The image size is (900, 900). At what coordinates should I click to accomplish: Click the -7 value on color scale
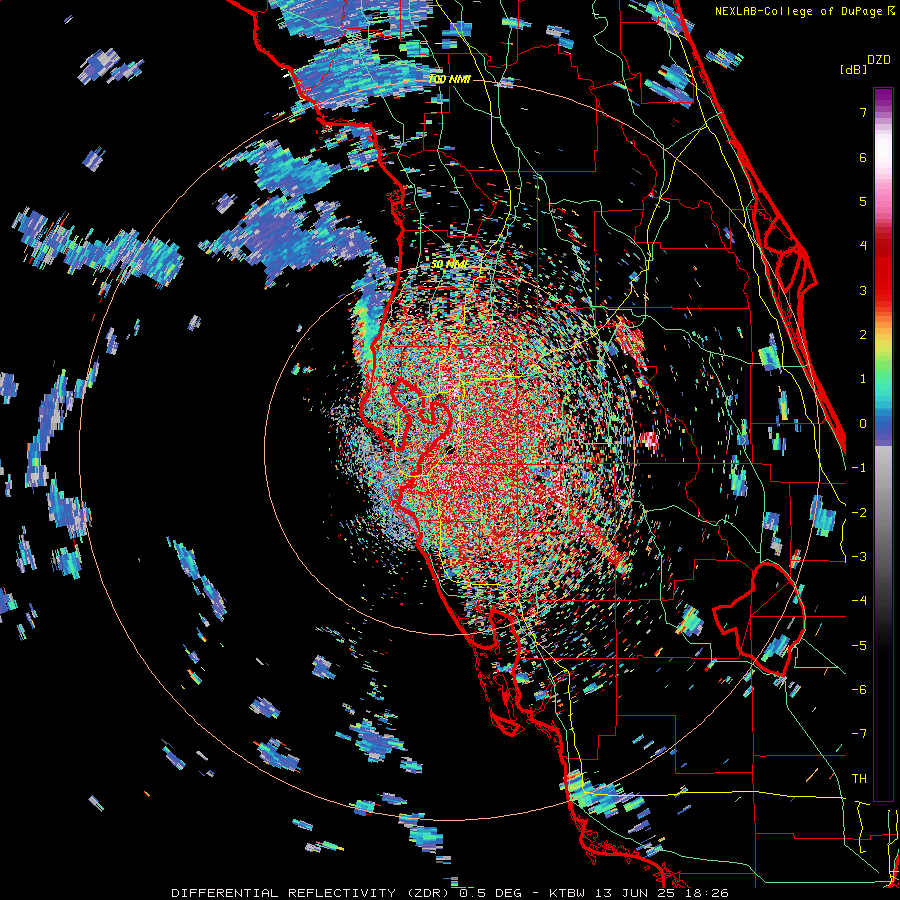click(859, 734)
